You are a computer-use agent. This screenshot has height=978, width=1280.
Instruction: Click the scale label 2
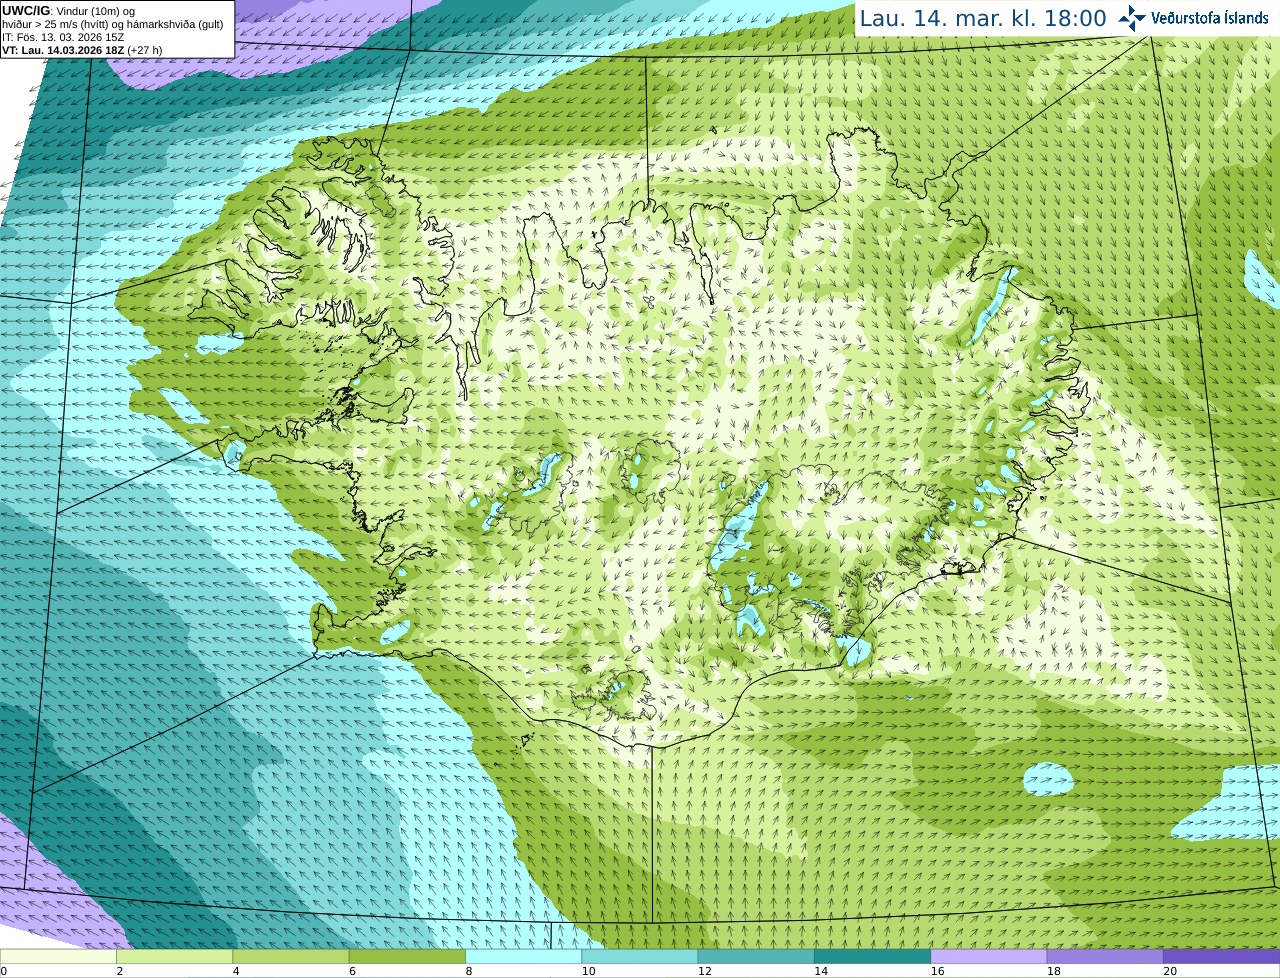120,971
